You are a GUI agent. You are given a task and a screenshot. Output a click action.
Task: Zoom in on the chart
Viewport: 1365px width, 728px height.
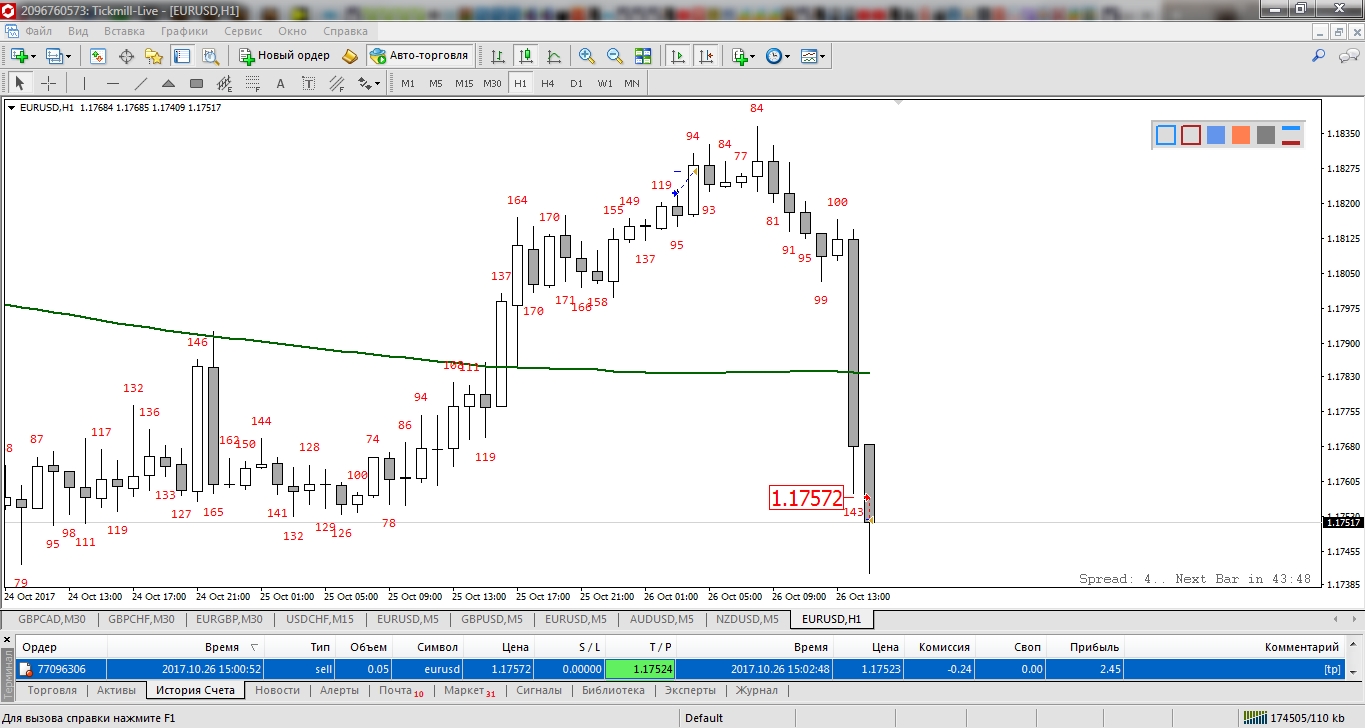[587, 56]
